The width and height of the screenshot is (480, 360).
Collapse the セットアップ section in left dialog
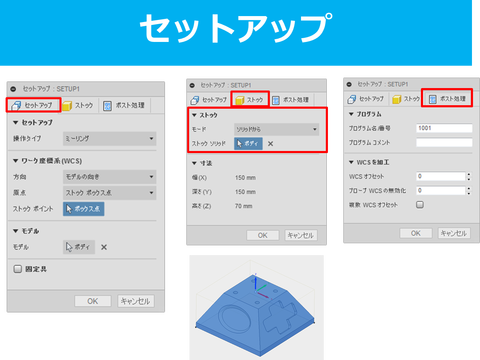(15, 123)
